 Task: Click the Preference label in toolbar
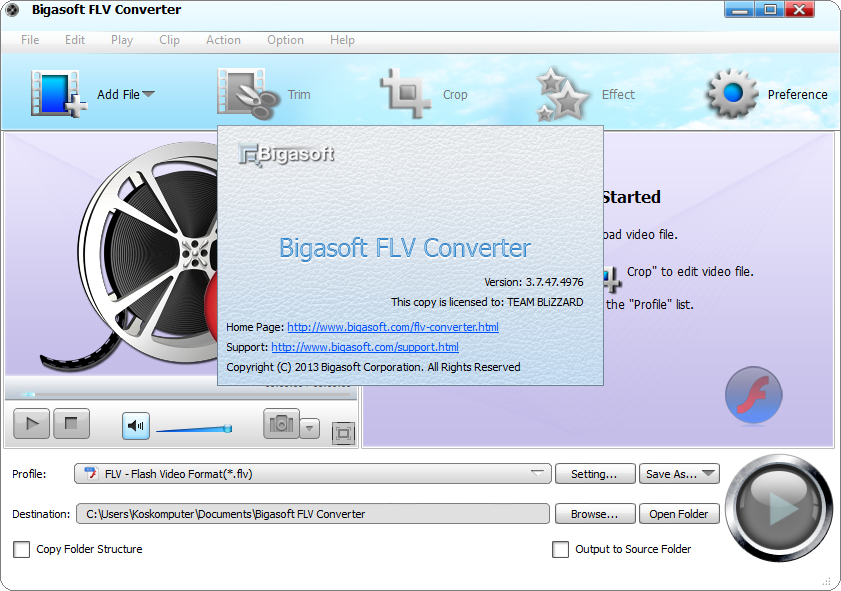pos(797,94)
